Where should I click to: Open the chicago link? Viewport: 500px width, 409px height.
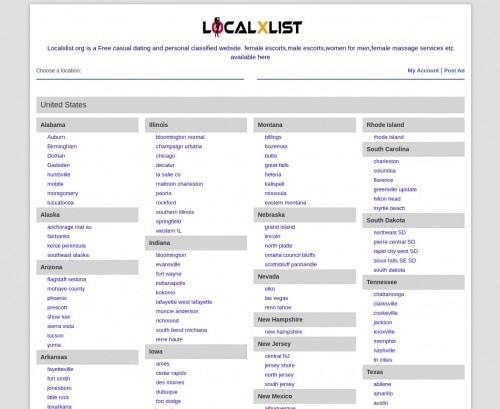pos(165,156)
